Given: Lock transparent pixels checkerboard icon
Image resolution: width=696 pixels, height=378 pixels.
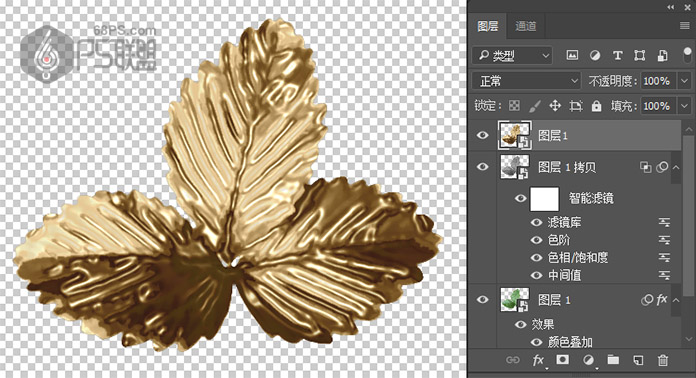Looking at the screenshot, I should (x=514, y=106).
